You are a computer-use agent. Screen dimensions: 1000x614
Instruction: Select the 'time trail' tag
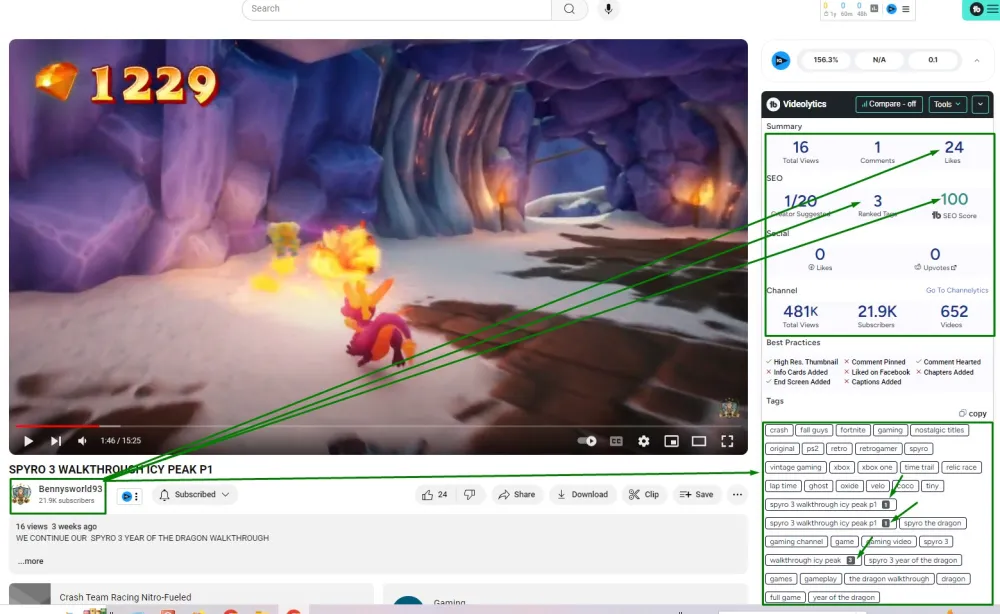[919, 467]
